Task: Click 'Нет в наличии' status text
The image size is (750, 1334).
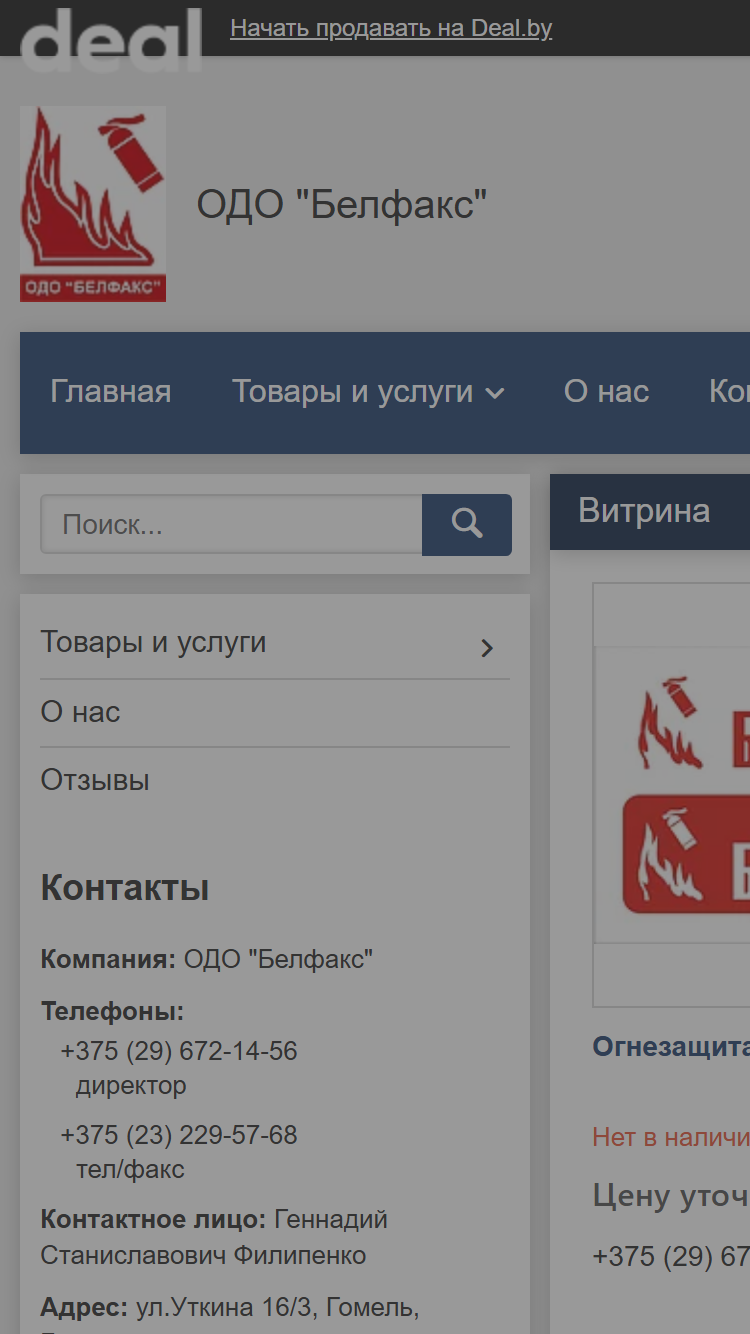Action: [x=671, y=1136]
